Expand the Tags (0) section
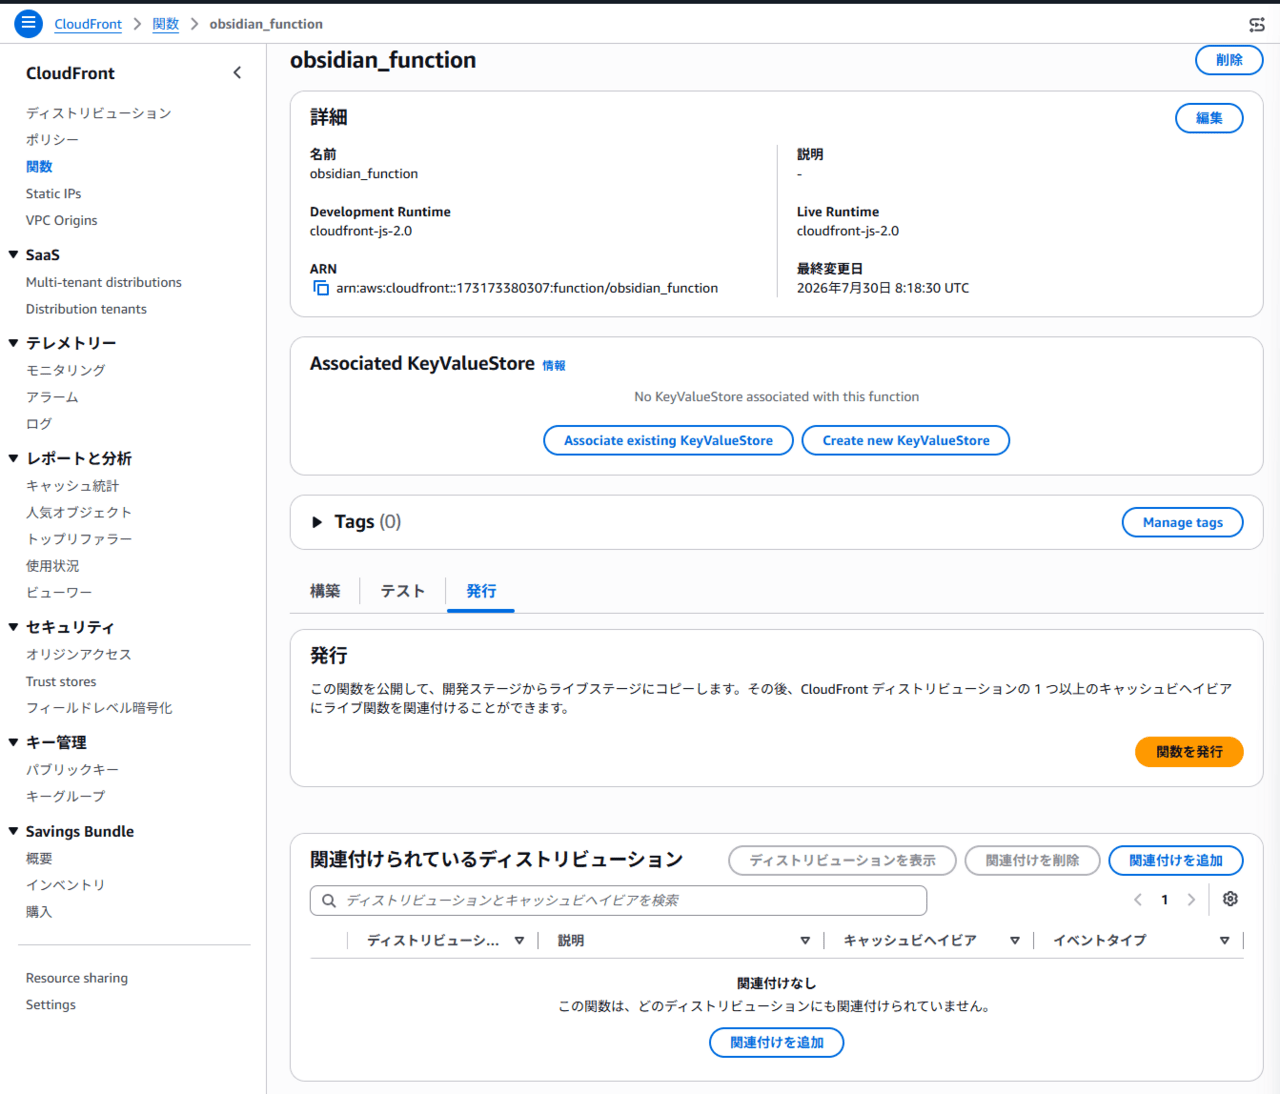 [x=317, y=522]
